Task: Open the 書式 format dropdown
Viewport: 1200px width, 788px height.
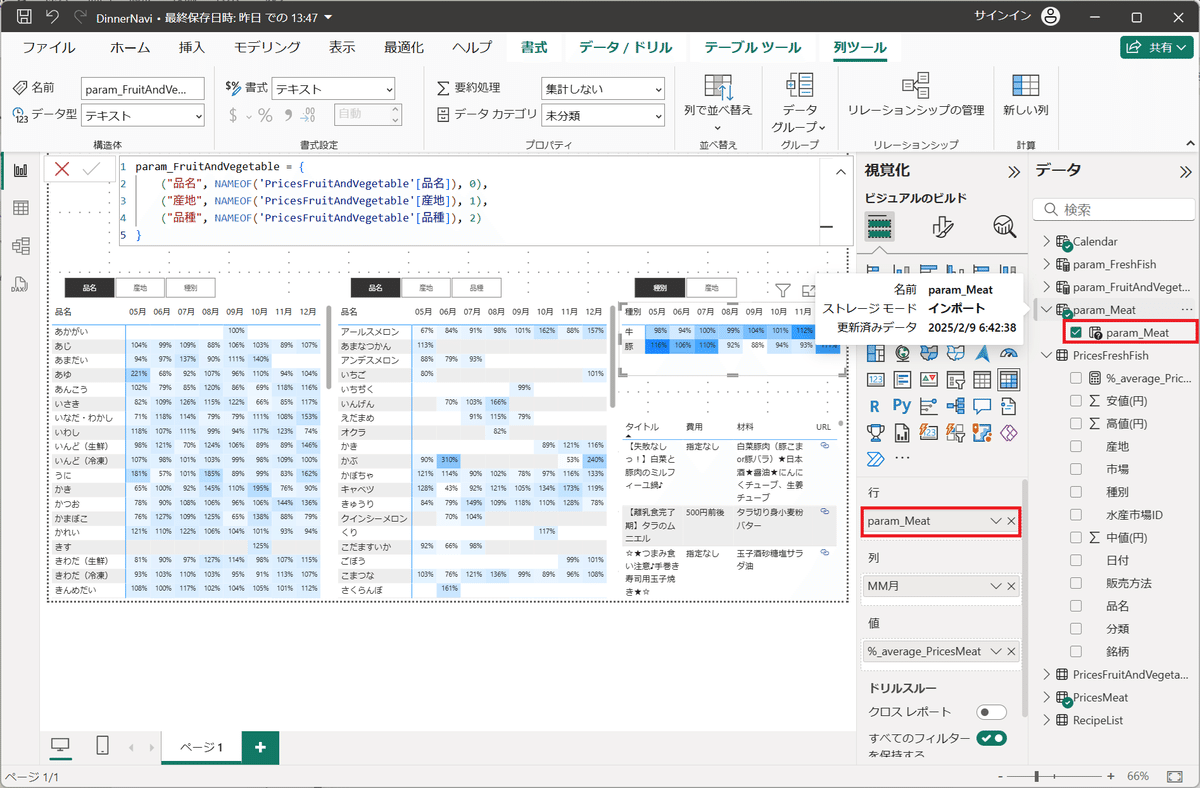Action: [335, 89]
